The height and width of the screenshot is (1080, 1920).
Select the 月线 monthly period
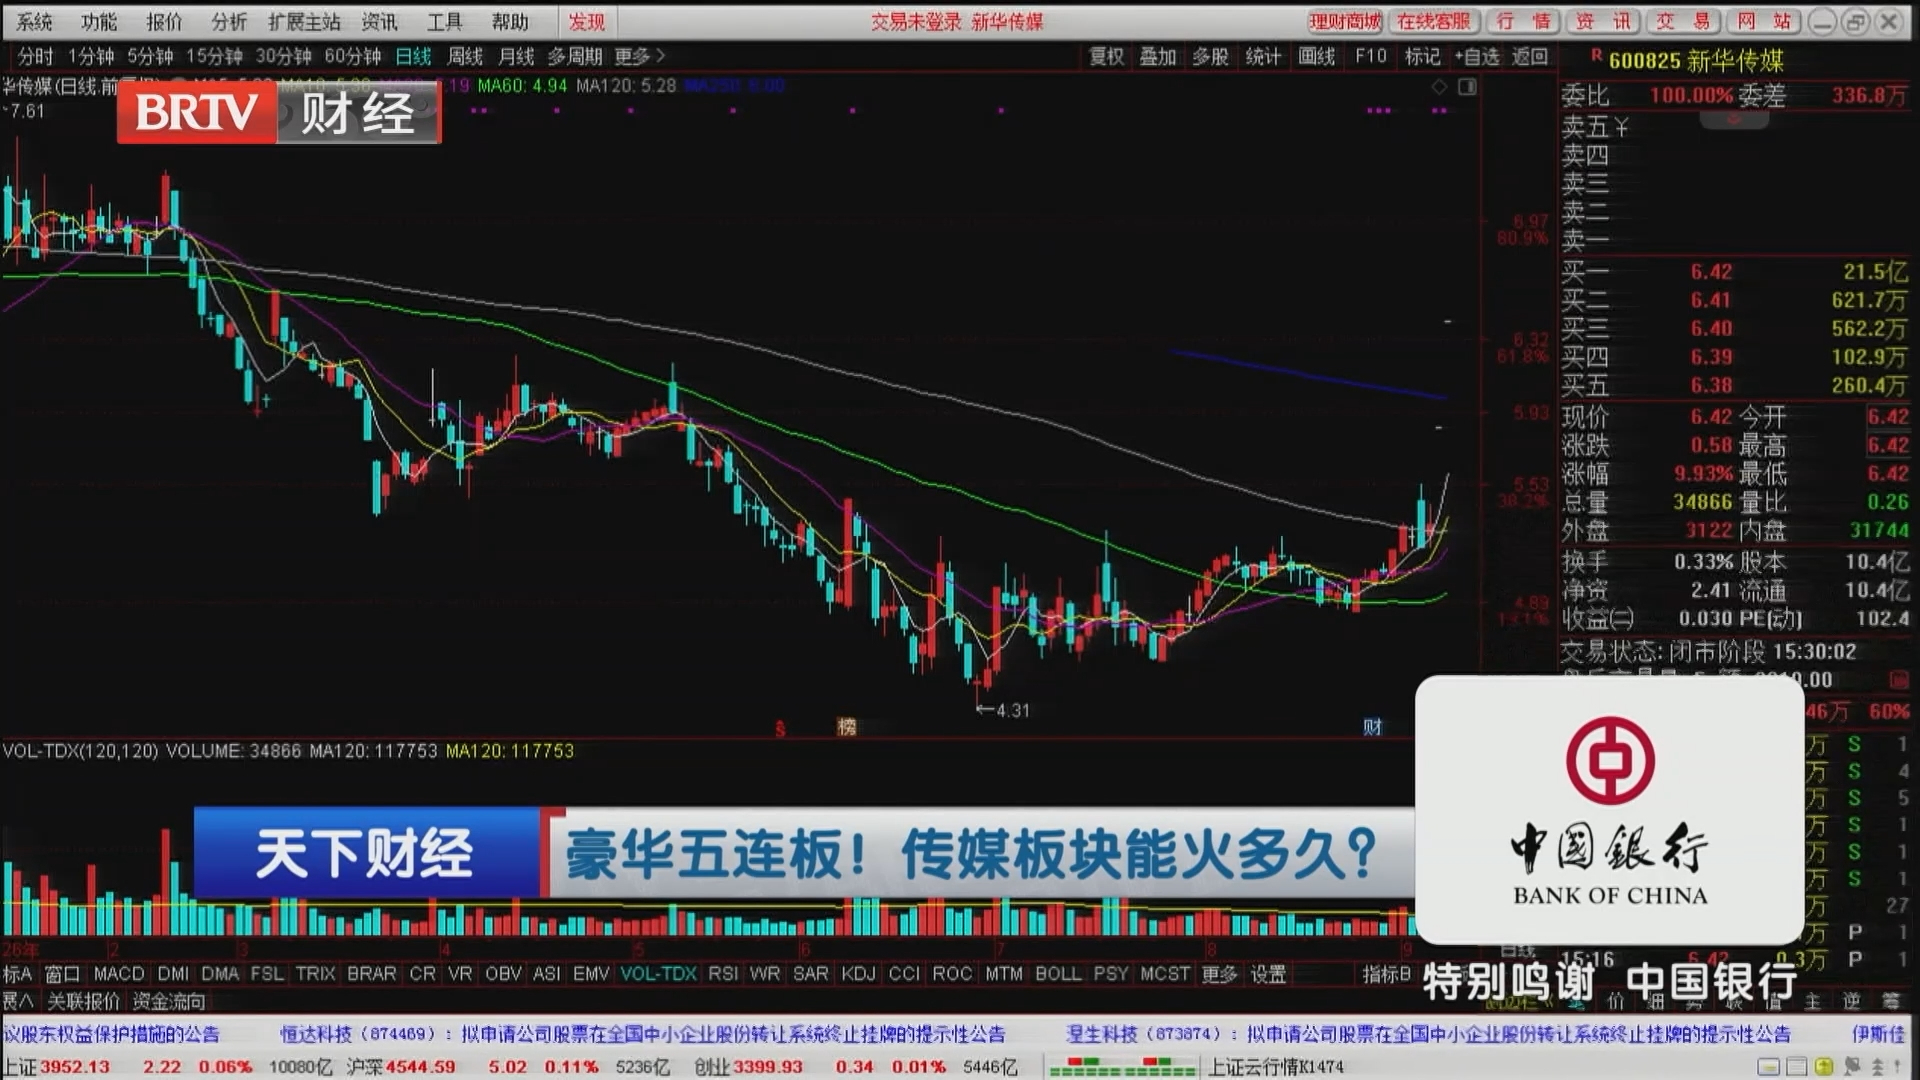tap(517, 57)
